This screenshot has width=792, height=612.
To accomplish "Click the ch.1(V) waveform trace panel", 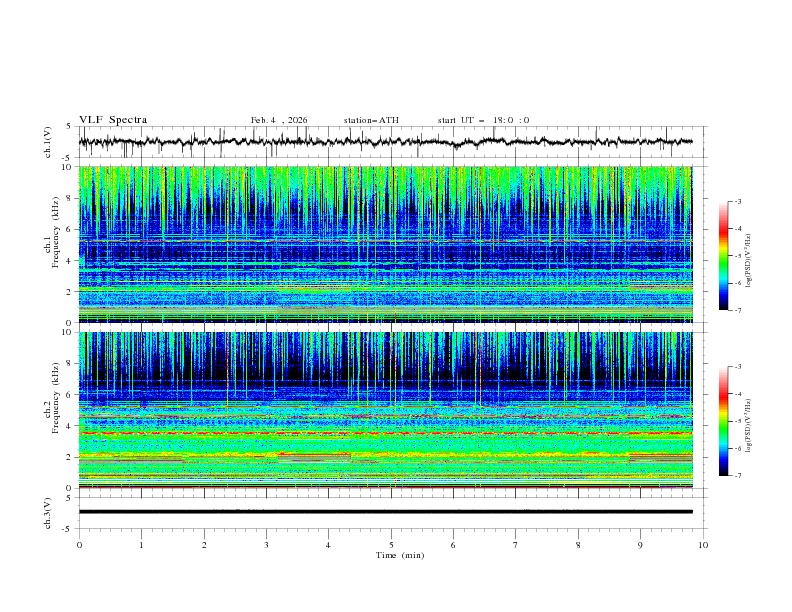I will click(x=393, y=142).
